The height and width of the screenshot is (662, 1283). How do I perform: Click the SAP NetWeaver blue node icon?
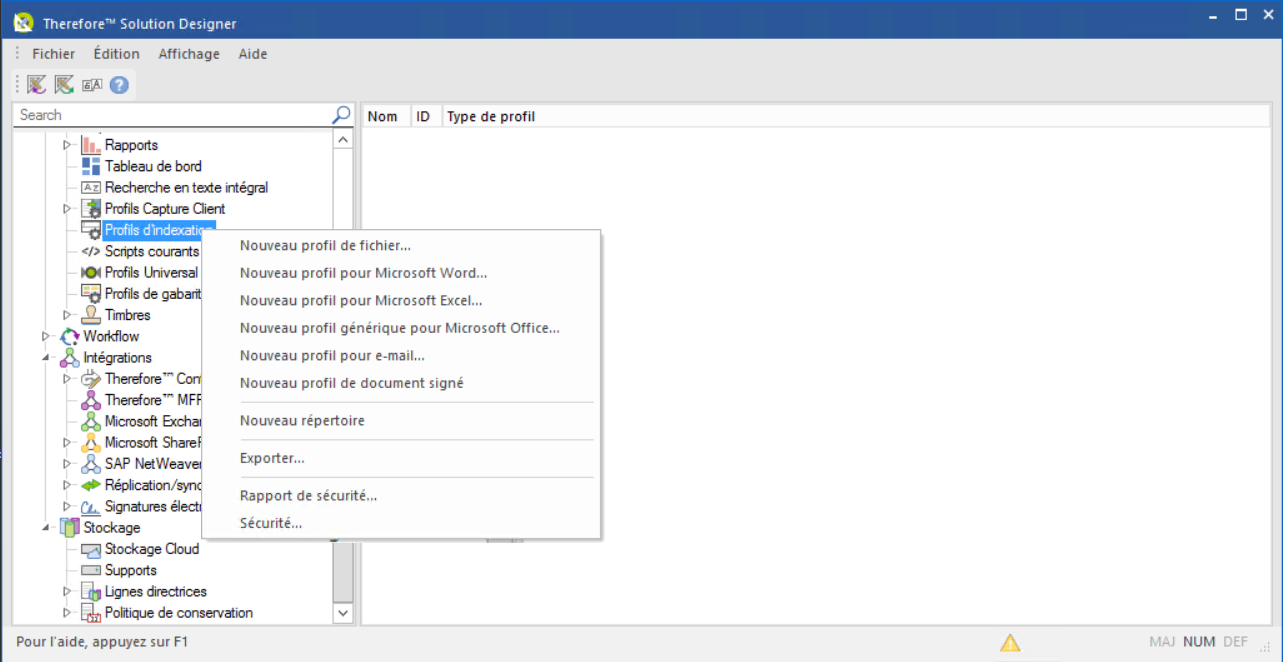[x=91, y=464]
